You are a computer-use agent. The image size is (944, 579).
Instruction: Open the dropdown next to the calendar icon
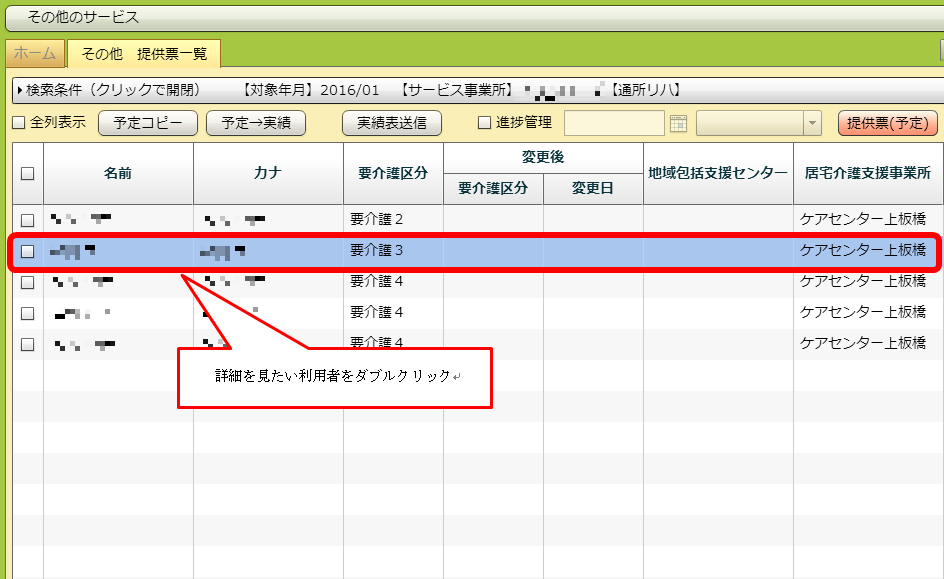(812, 124)
